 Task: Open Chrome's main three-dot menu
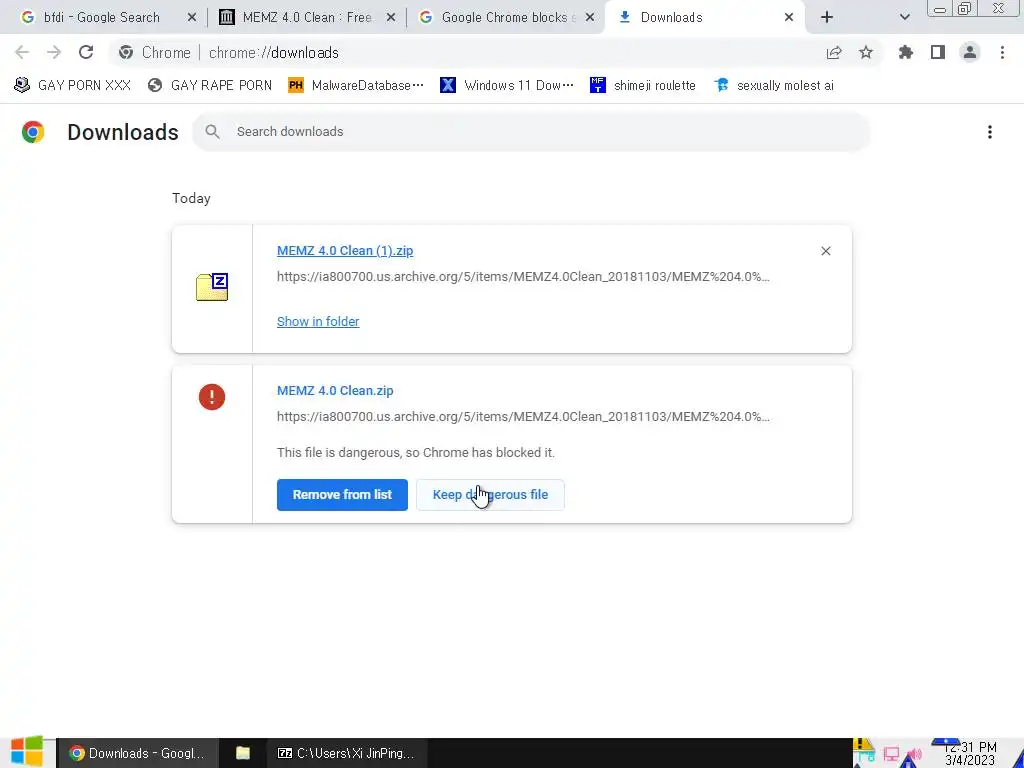[1002, 52]
